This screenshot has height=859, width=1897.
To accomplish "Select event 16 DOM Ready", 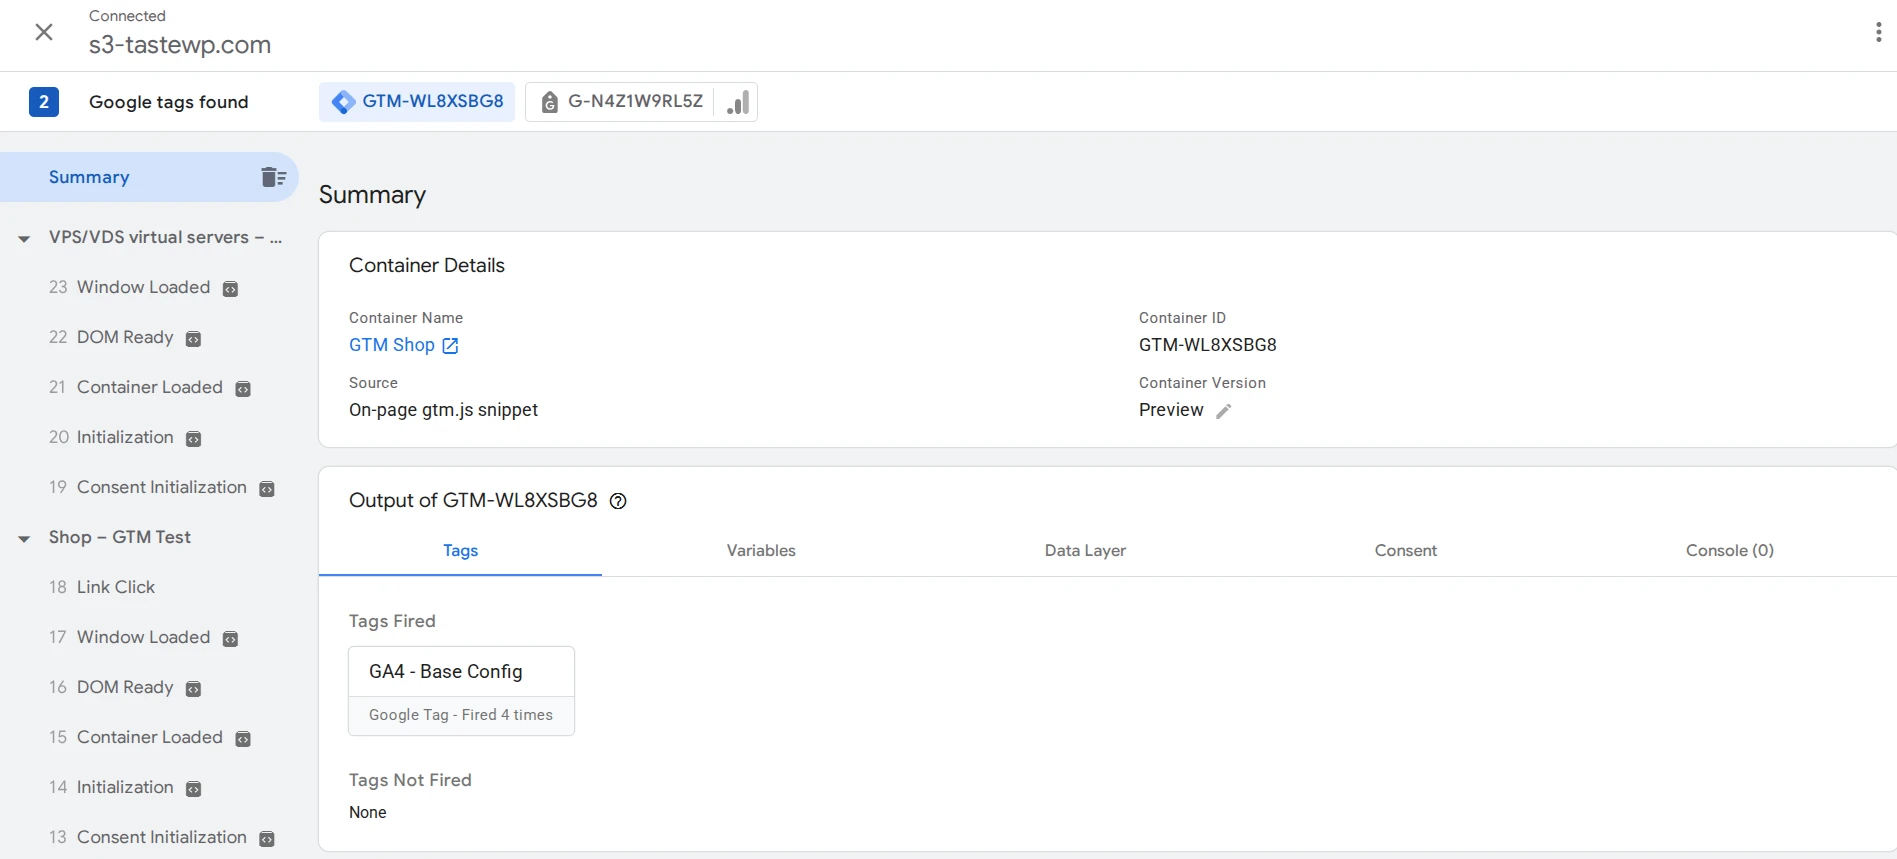I will point(111,687).
